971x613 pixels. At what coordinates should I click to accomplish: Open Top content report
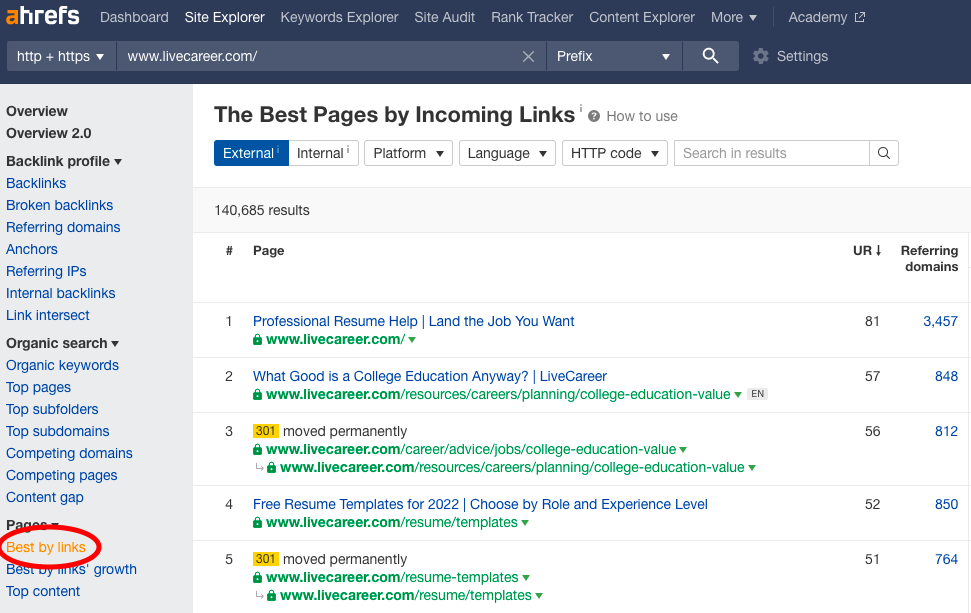click(x=43, y=591)
